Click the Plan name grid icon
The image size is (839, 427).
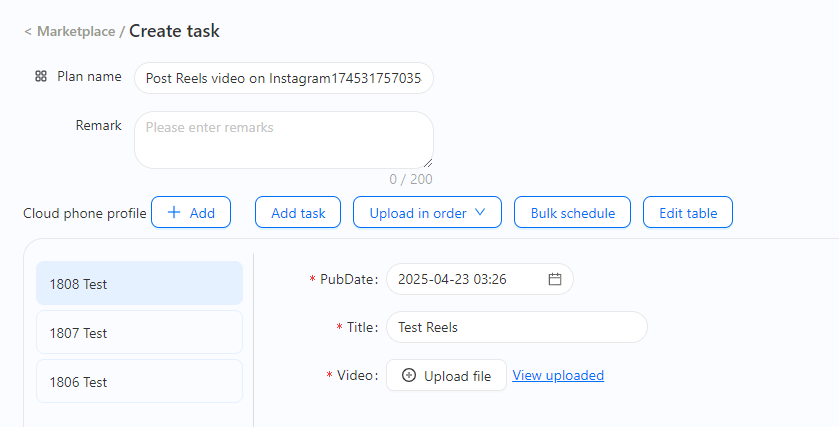[x=41, y=77]
